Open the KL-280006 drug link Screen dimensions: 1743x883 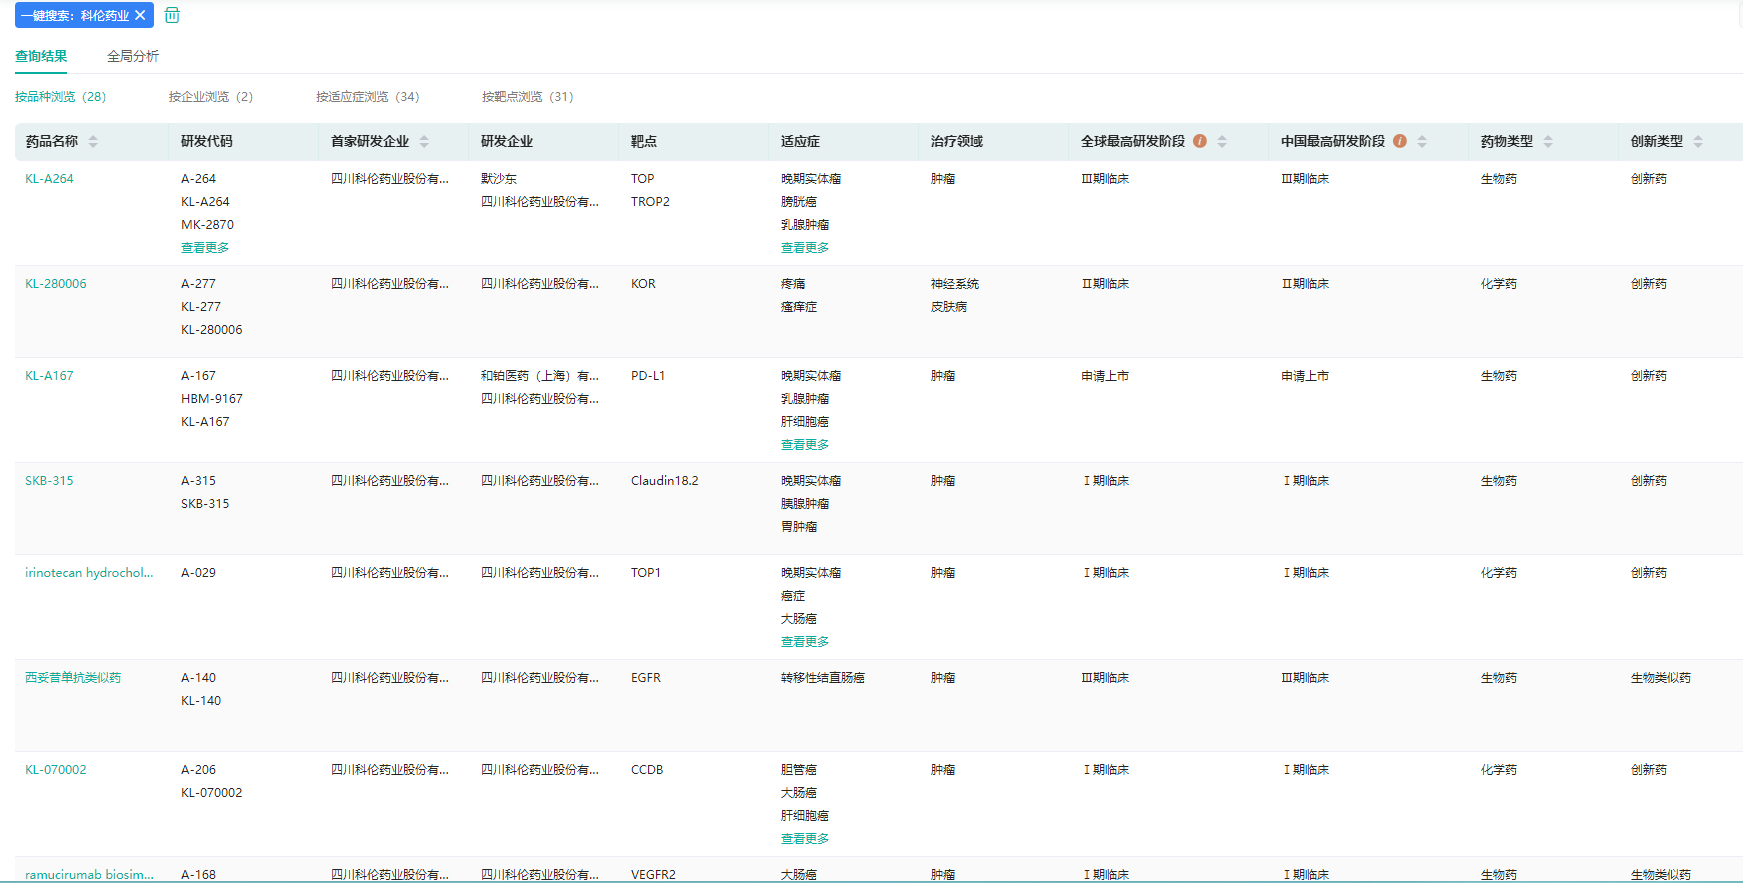point(56,284)
